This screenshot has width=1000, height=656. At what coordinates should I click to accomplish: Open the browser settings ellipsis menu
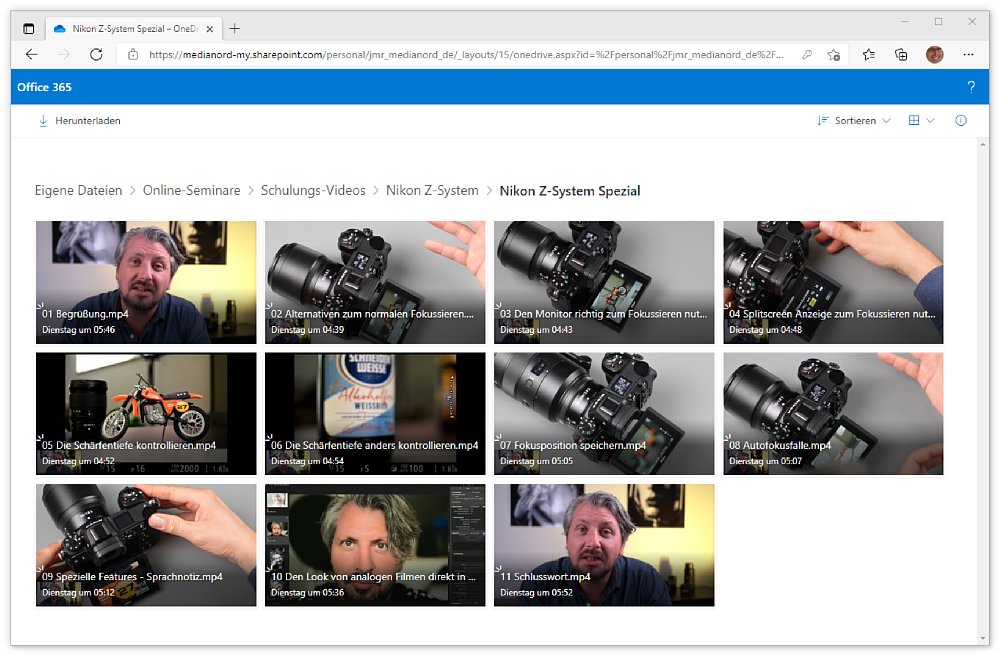[968, 55]
